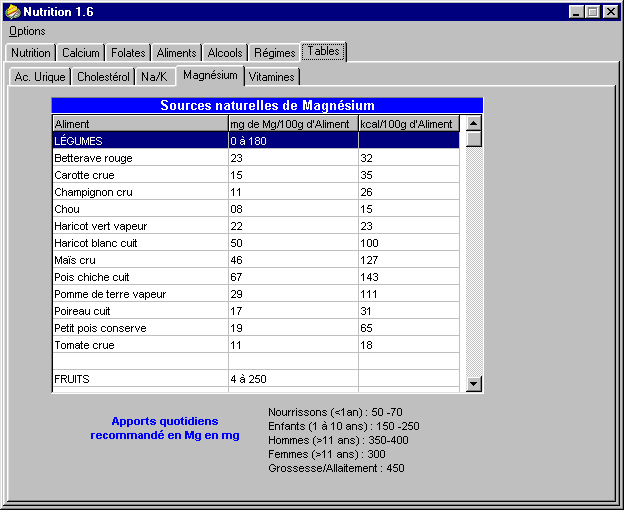The width and height of the screenshot is (624, 510).
Task: Click the Nutrition app icon in title bar
Action: pyautogui.click(x=12, y=11)
